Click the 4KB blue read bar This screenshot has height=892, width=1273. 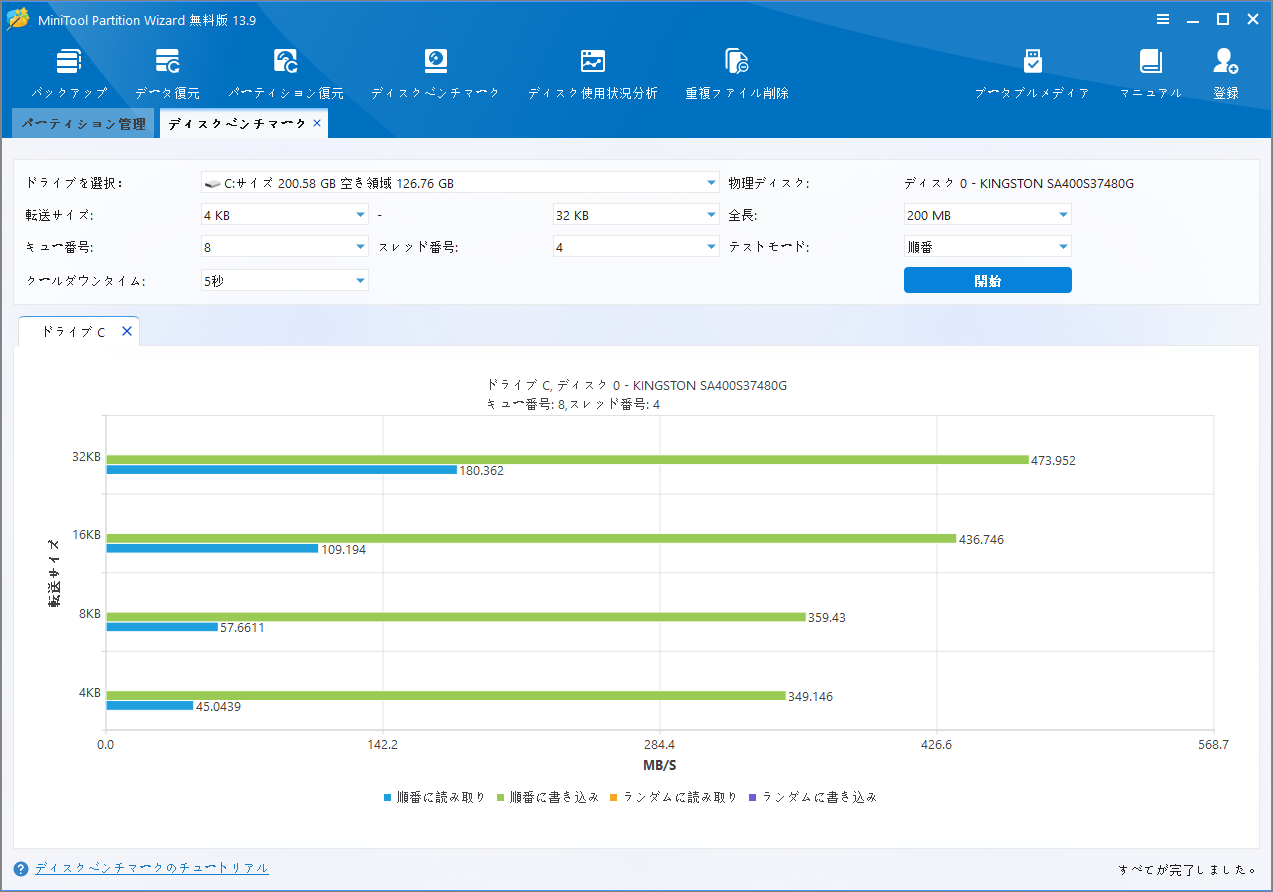[x=149, y=705]
